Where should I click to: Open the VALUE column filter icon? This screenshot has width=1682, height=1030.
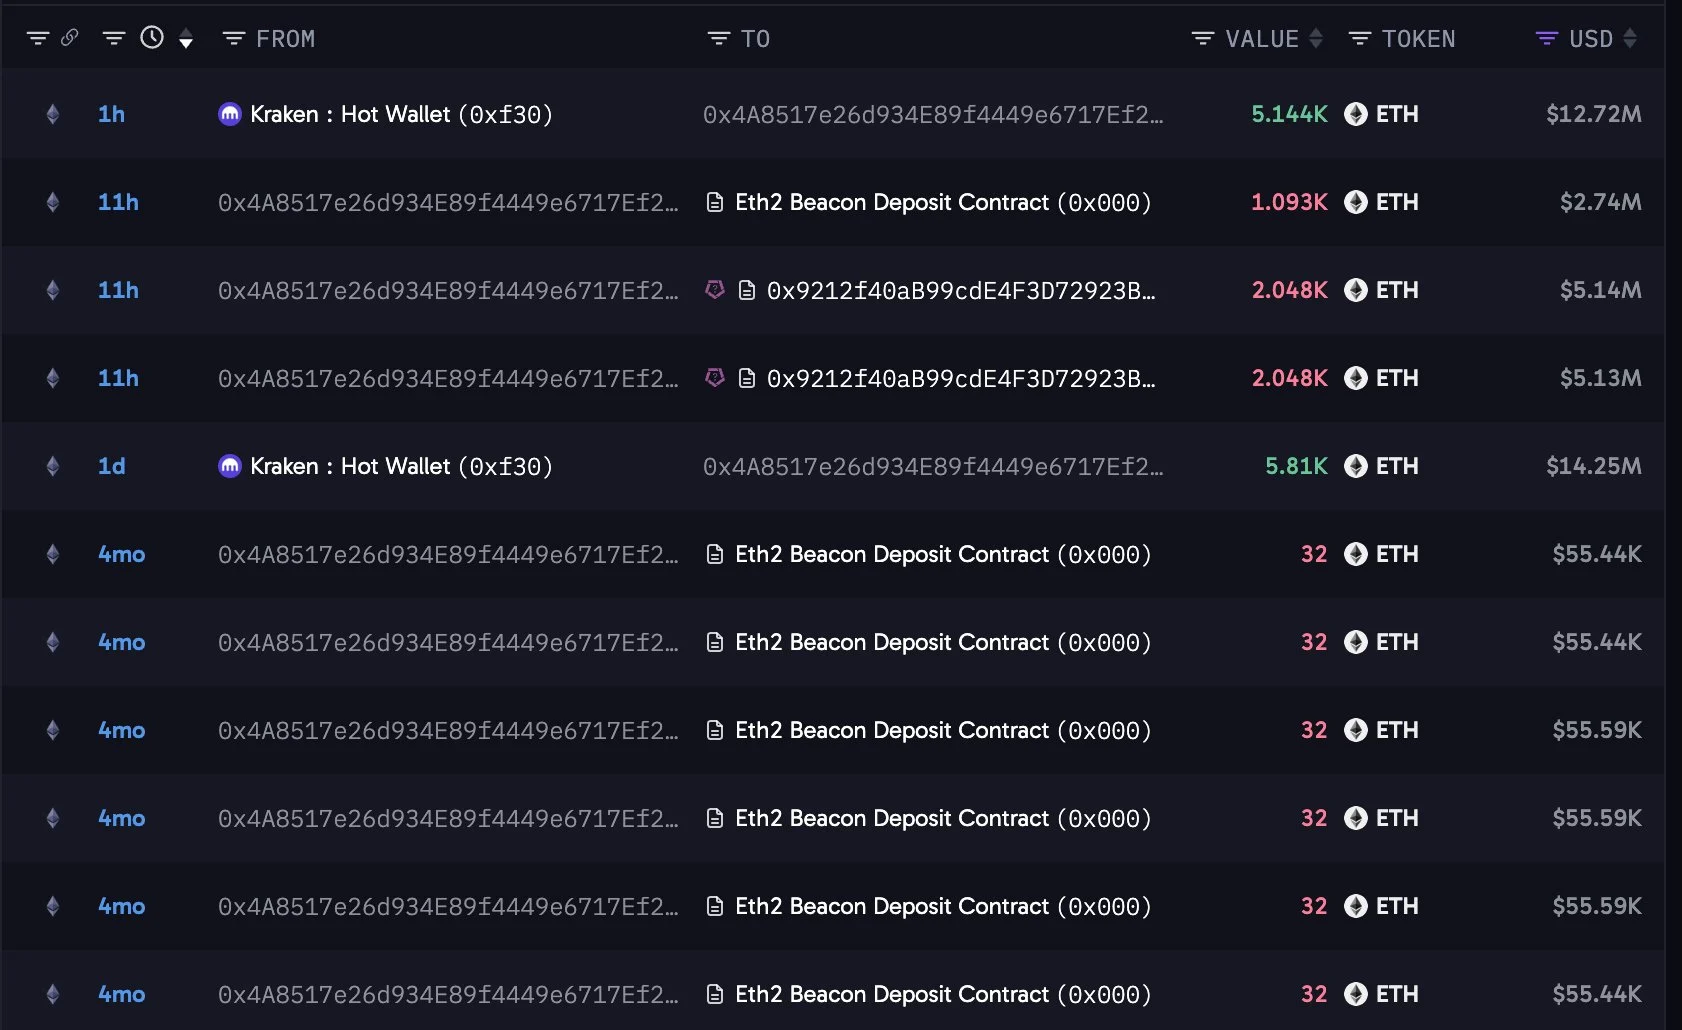click(1203, 38)
